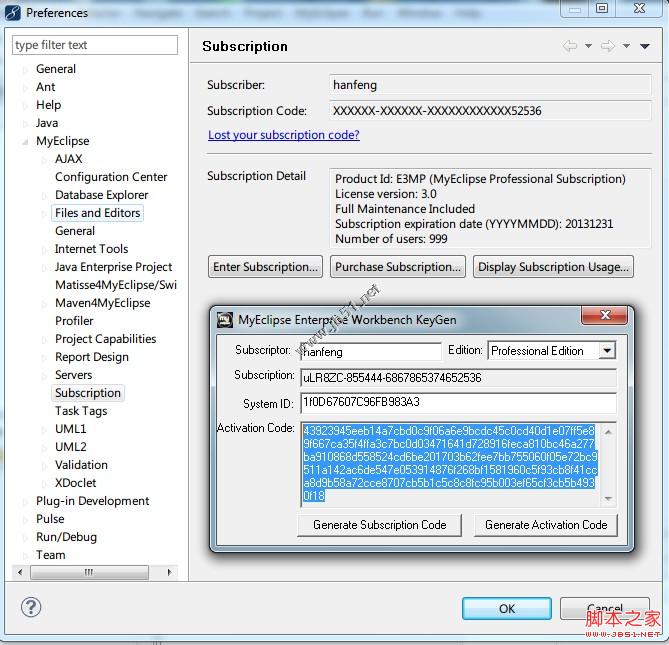The height and width of the screenshot is (645, 669).
Task: Select UML2 in the tree
Action: click(70, 447)
